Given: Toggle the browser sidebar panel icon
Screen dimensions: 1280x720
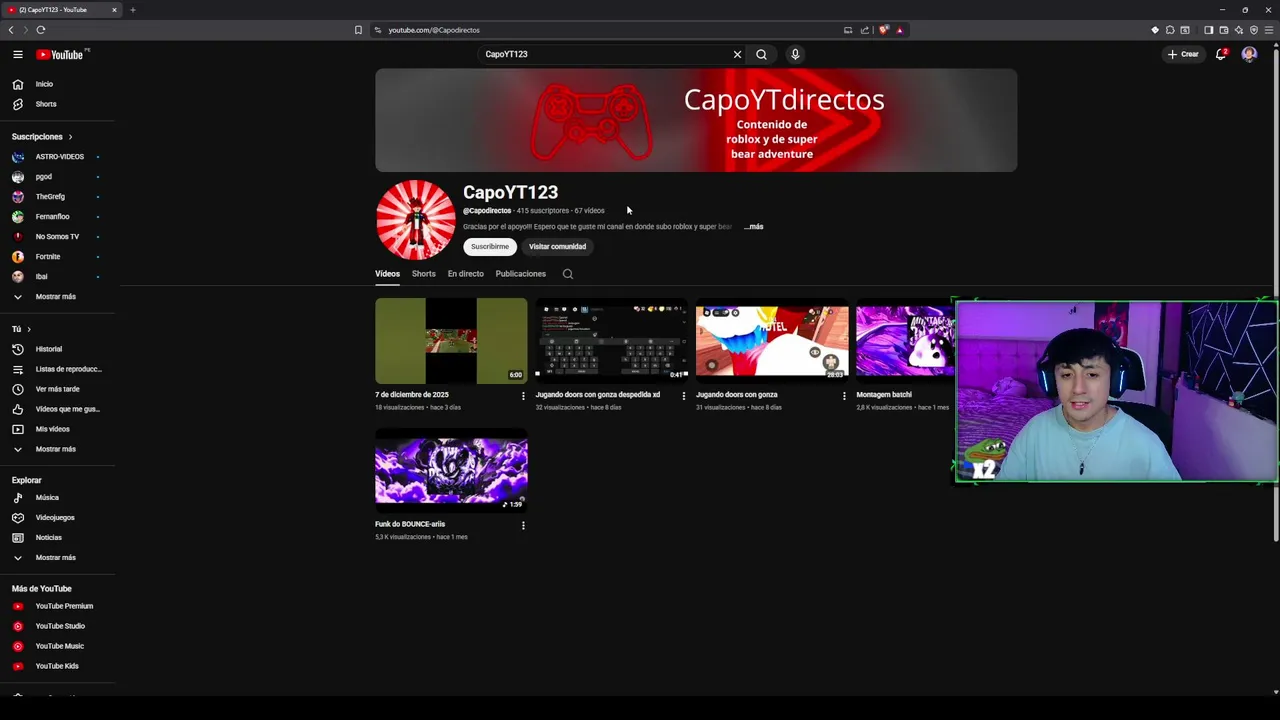Looking at the screenshot, I should tap(1208, 30).
